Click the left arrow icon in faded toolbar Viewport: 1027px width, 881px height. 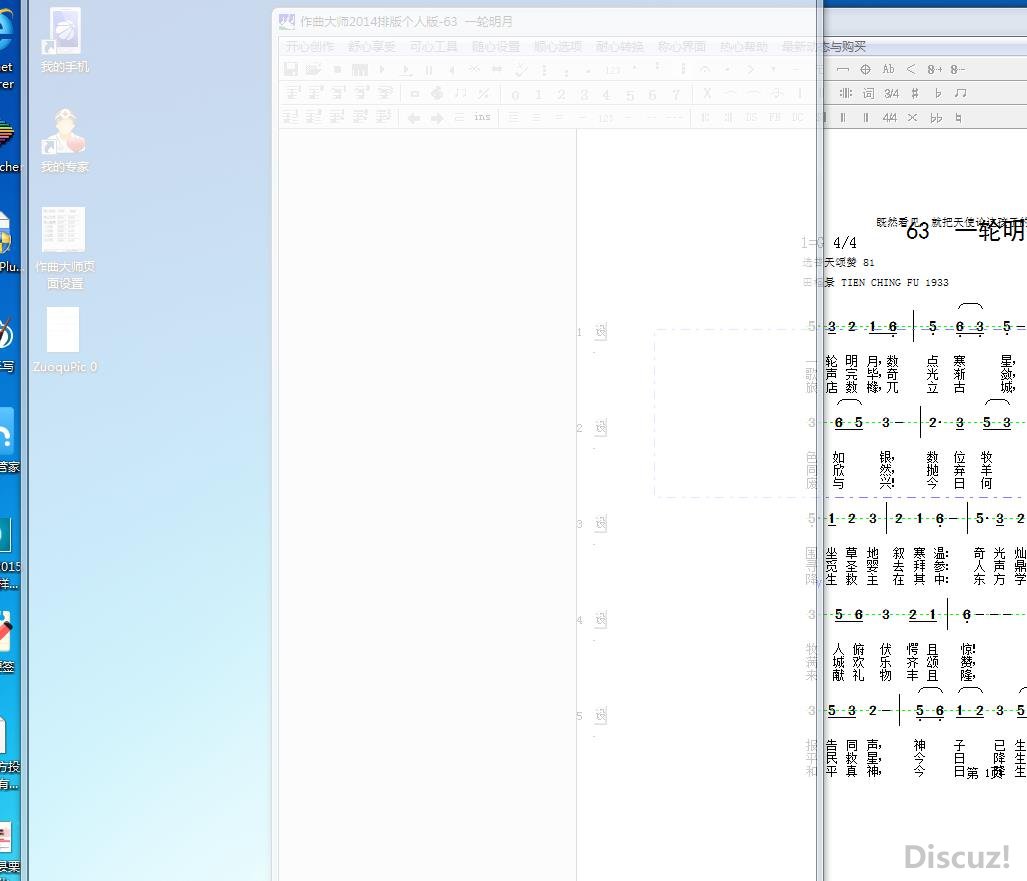point(413,118)
